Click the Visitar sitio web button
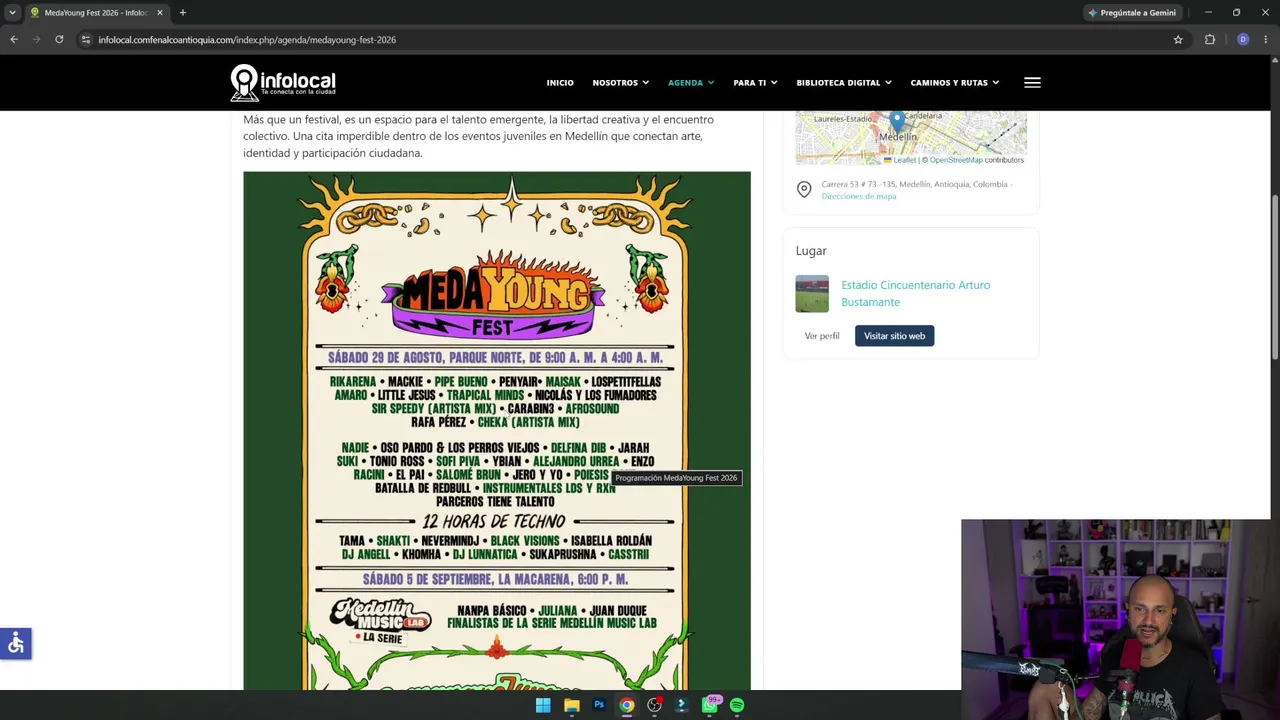This screenshot has height=720, width=1280. (894, 336)
